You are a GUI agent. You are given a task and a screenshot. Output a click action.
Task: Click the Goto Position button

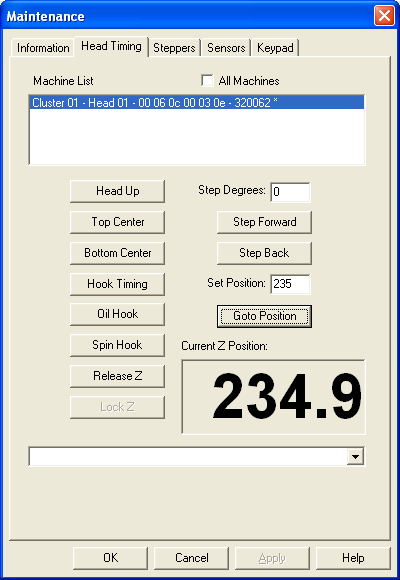(x=264, y=316)
